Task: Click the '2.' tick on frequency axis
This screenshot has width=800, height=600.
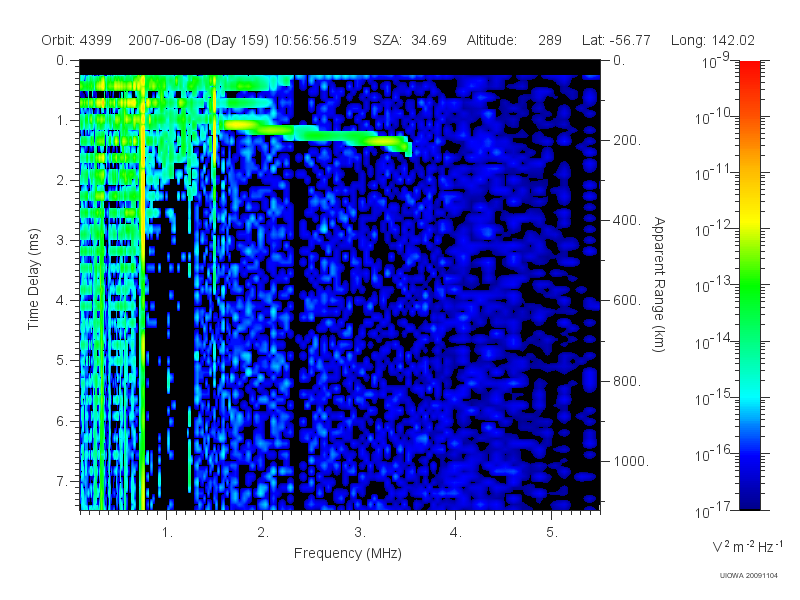Action: [263, 533]
